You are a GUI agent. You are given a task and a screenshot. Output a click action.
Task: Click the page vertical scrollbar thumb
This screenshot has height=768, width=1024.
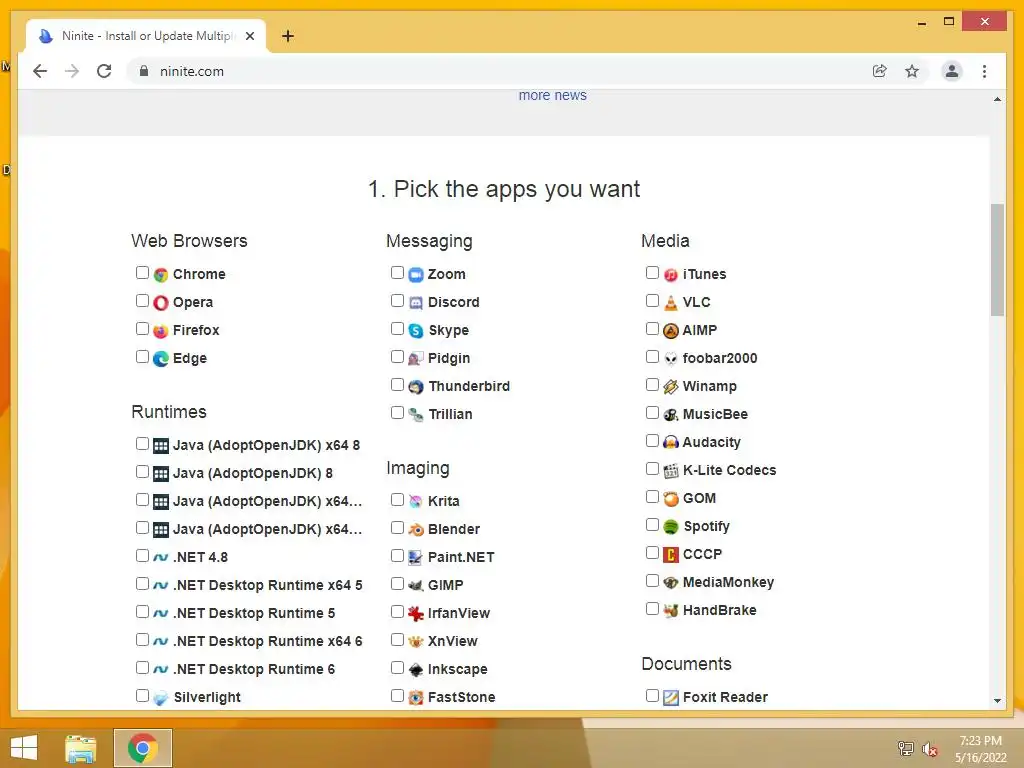[997, 260]
